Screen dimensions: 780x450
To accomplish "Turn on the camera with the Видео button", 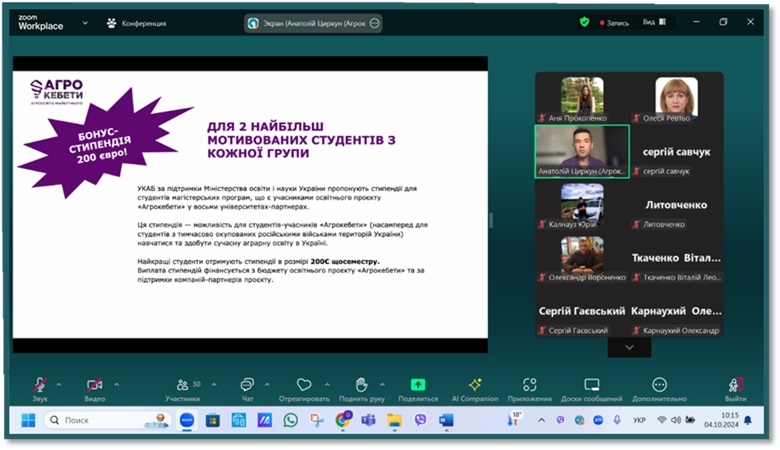I will [x=95, y=389].
